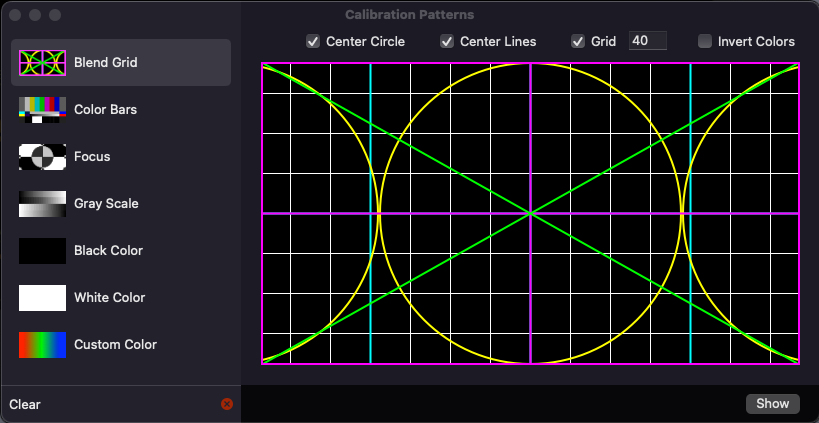The height and width of the screenshot is (423, 819).
Task: Click the Custom Color list label
Action: tap(115, 345)
